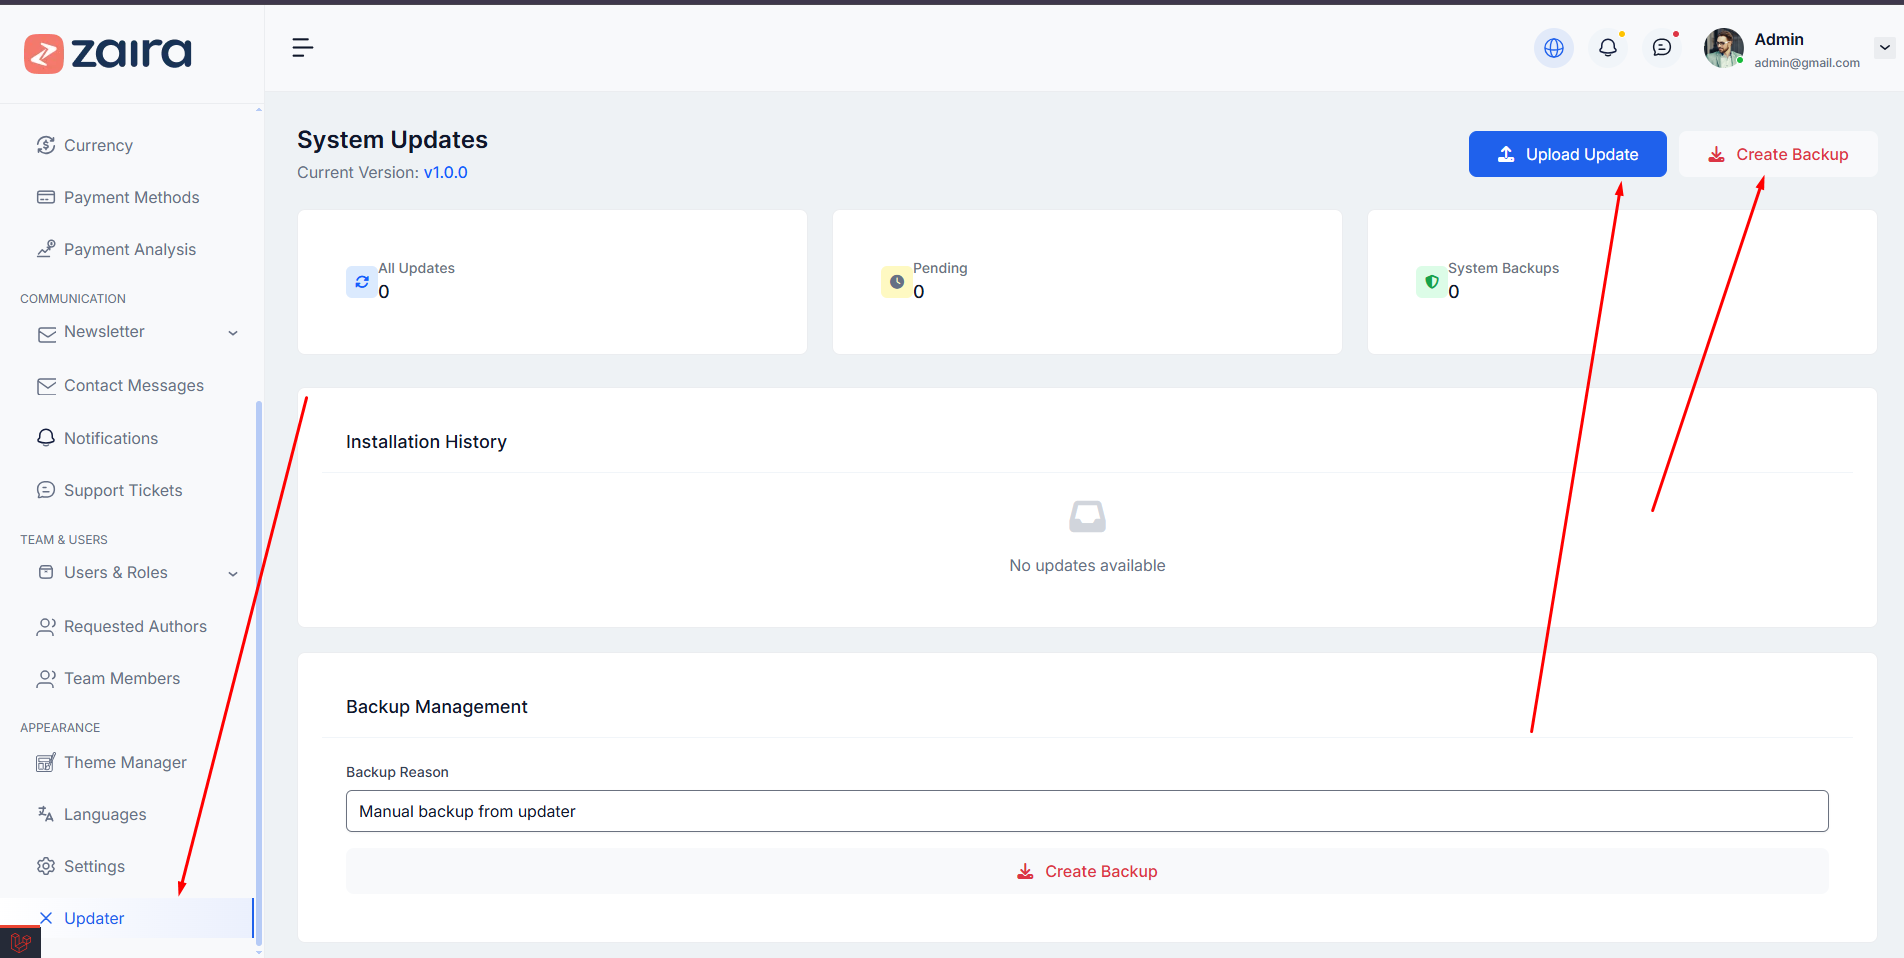Open the Admin account dropdown arrow
Viewport: 1904px width, 958px height.
1884,48
